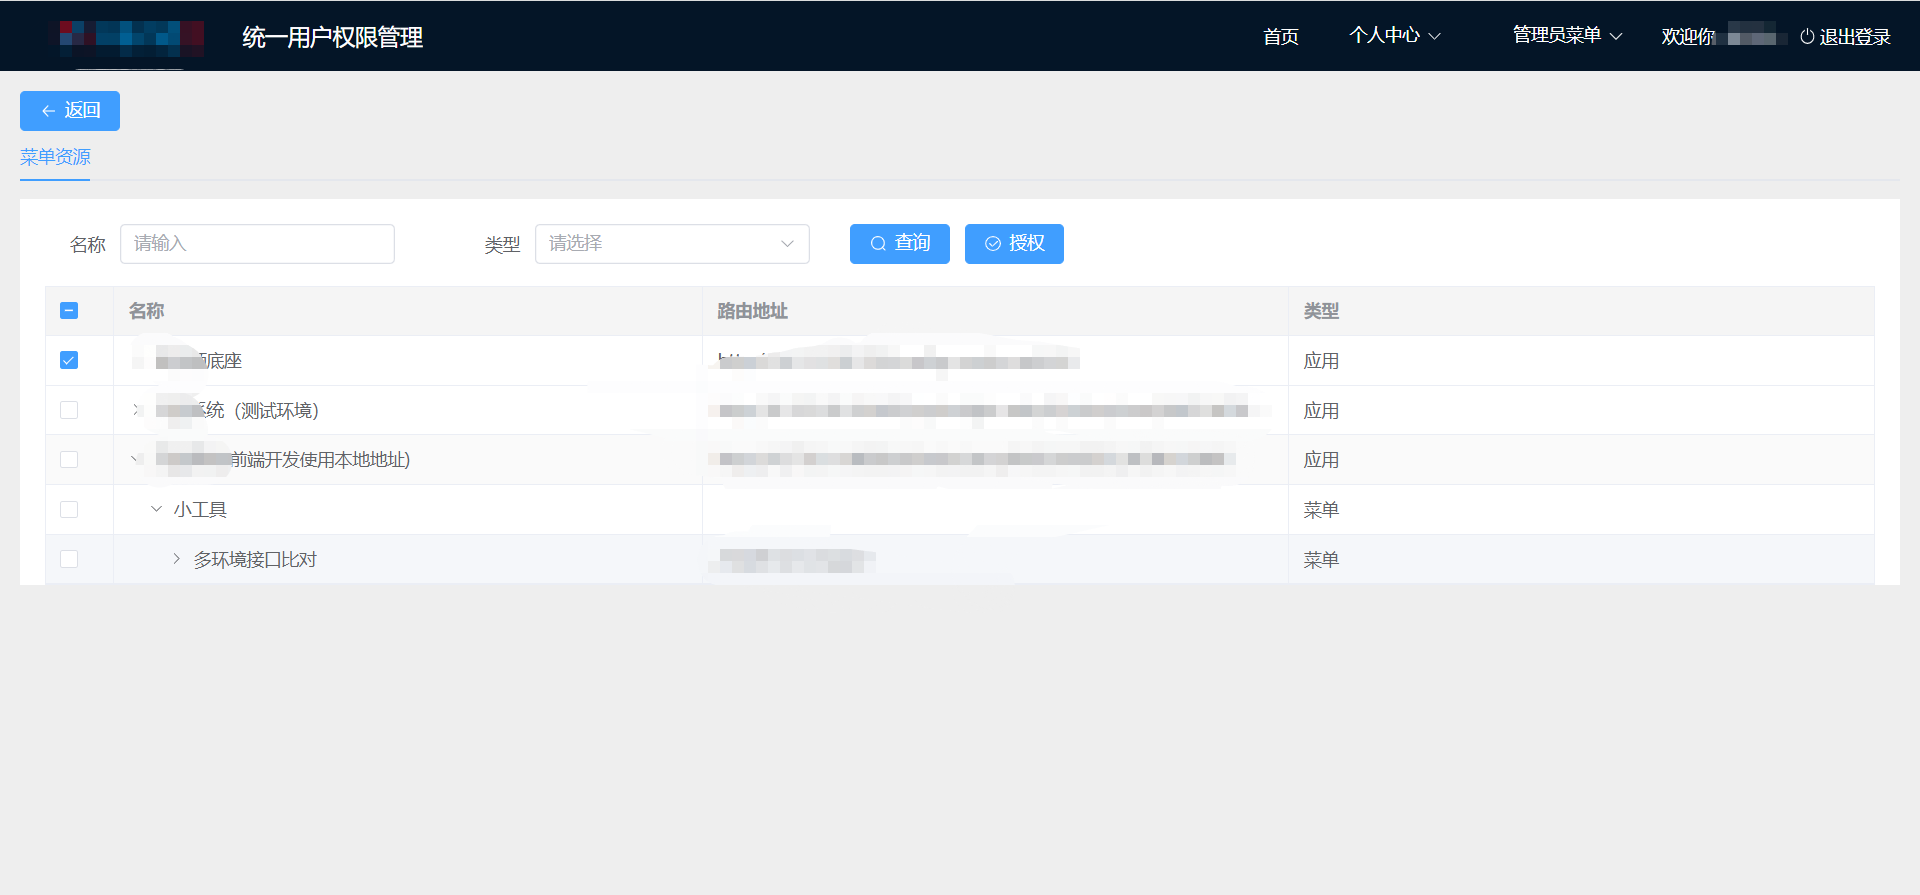Toggle the select-all checkbox in table header
The width and height of the screenshot is (1920, 895).
(69, 311)
